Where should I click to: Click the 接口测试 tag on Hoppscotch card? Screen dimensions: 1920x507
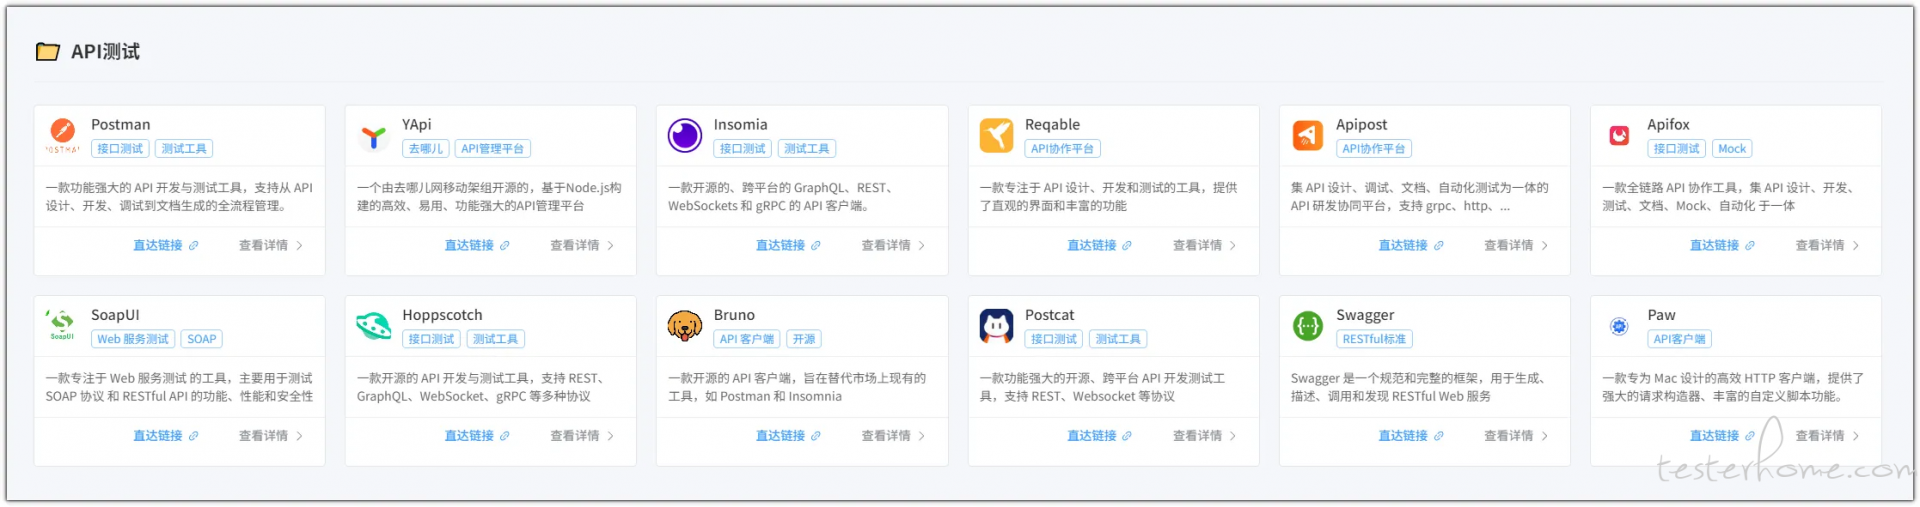click(431, 339)
